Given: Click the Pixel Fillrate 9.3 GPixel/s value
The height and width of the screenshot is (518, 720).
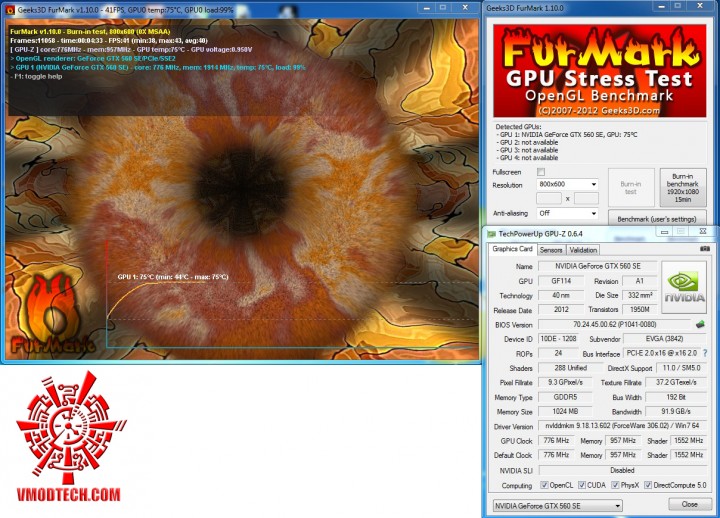Looking at the screenshot, I should click(x=565, y=382).
